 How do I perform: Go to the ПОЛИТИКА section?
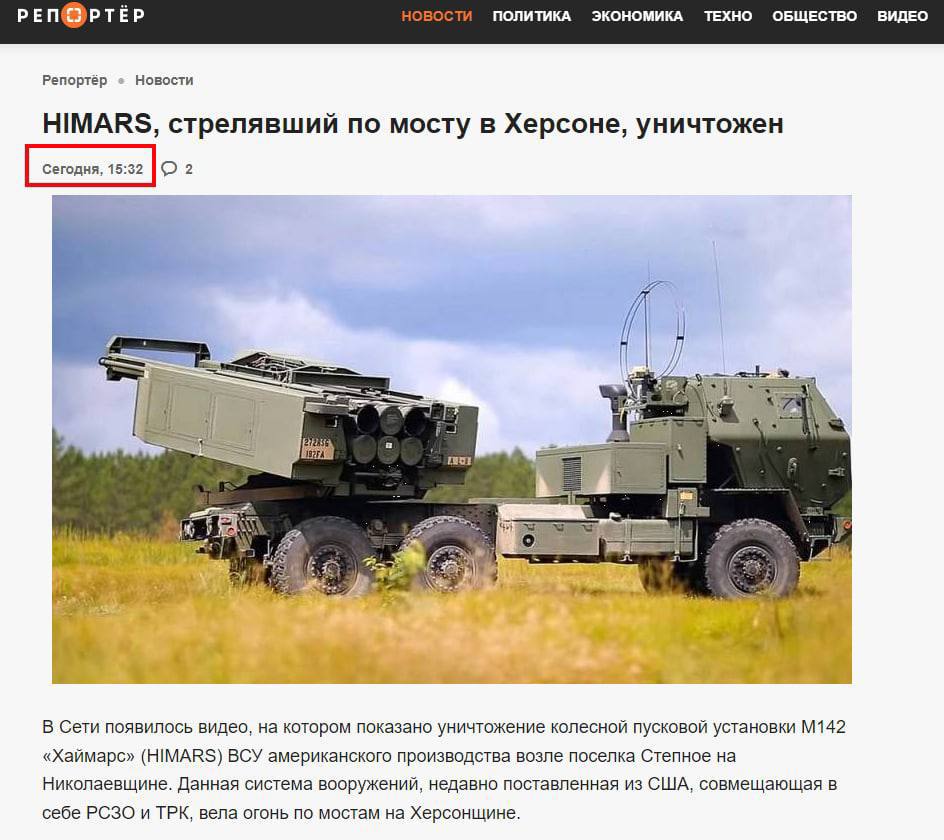[x=532, y=16]
